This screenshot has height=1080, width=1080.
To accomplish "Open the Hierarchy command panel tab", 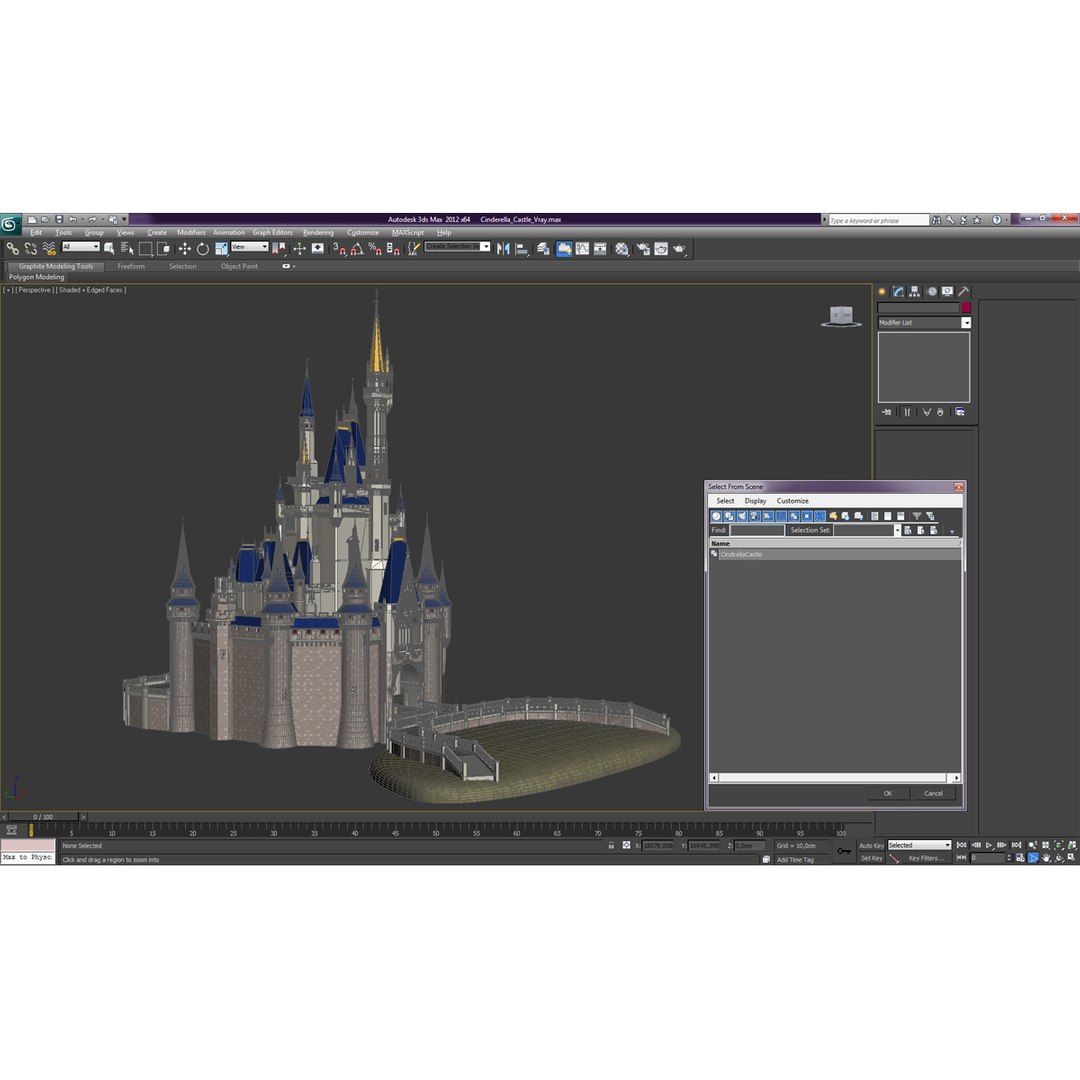I will 915,291.
